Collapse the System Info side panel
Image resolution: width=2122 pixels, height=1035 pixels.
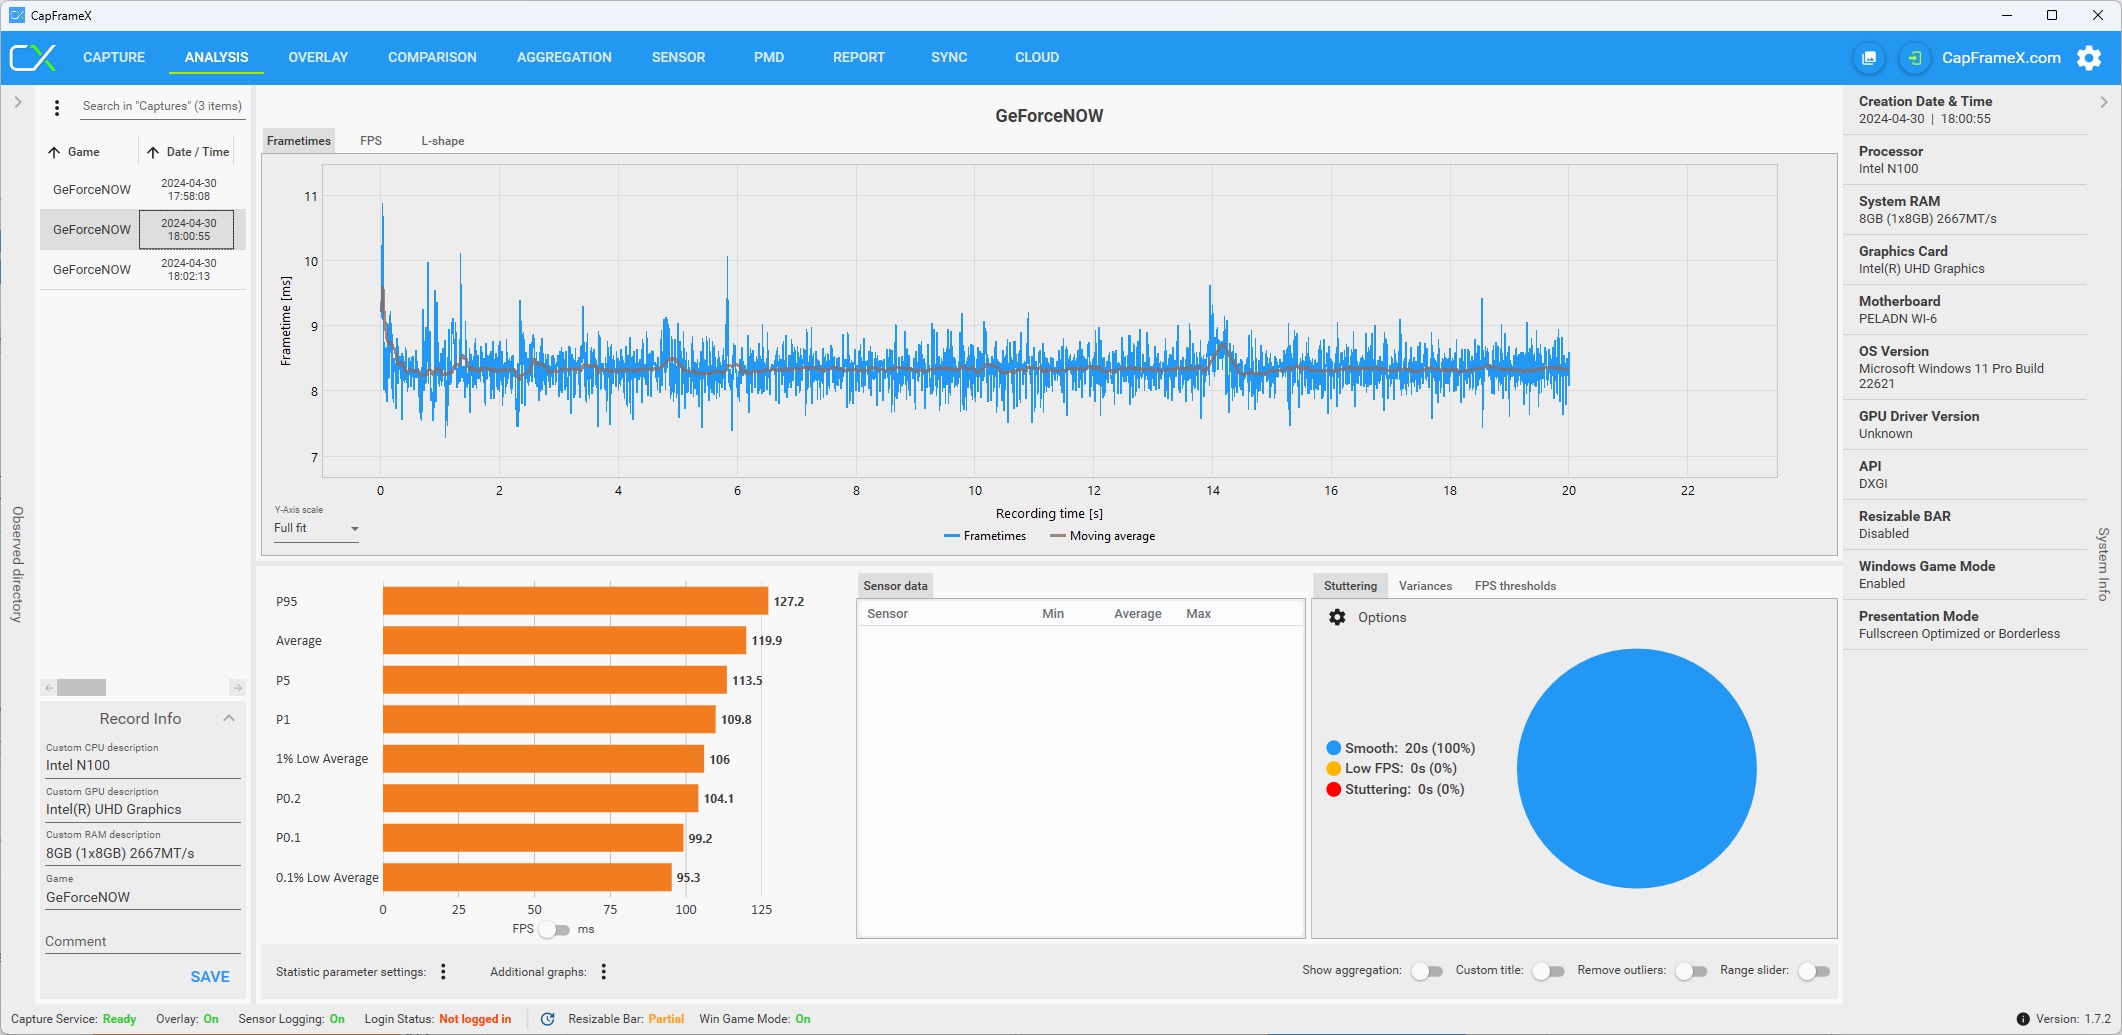point(2103,102)
